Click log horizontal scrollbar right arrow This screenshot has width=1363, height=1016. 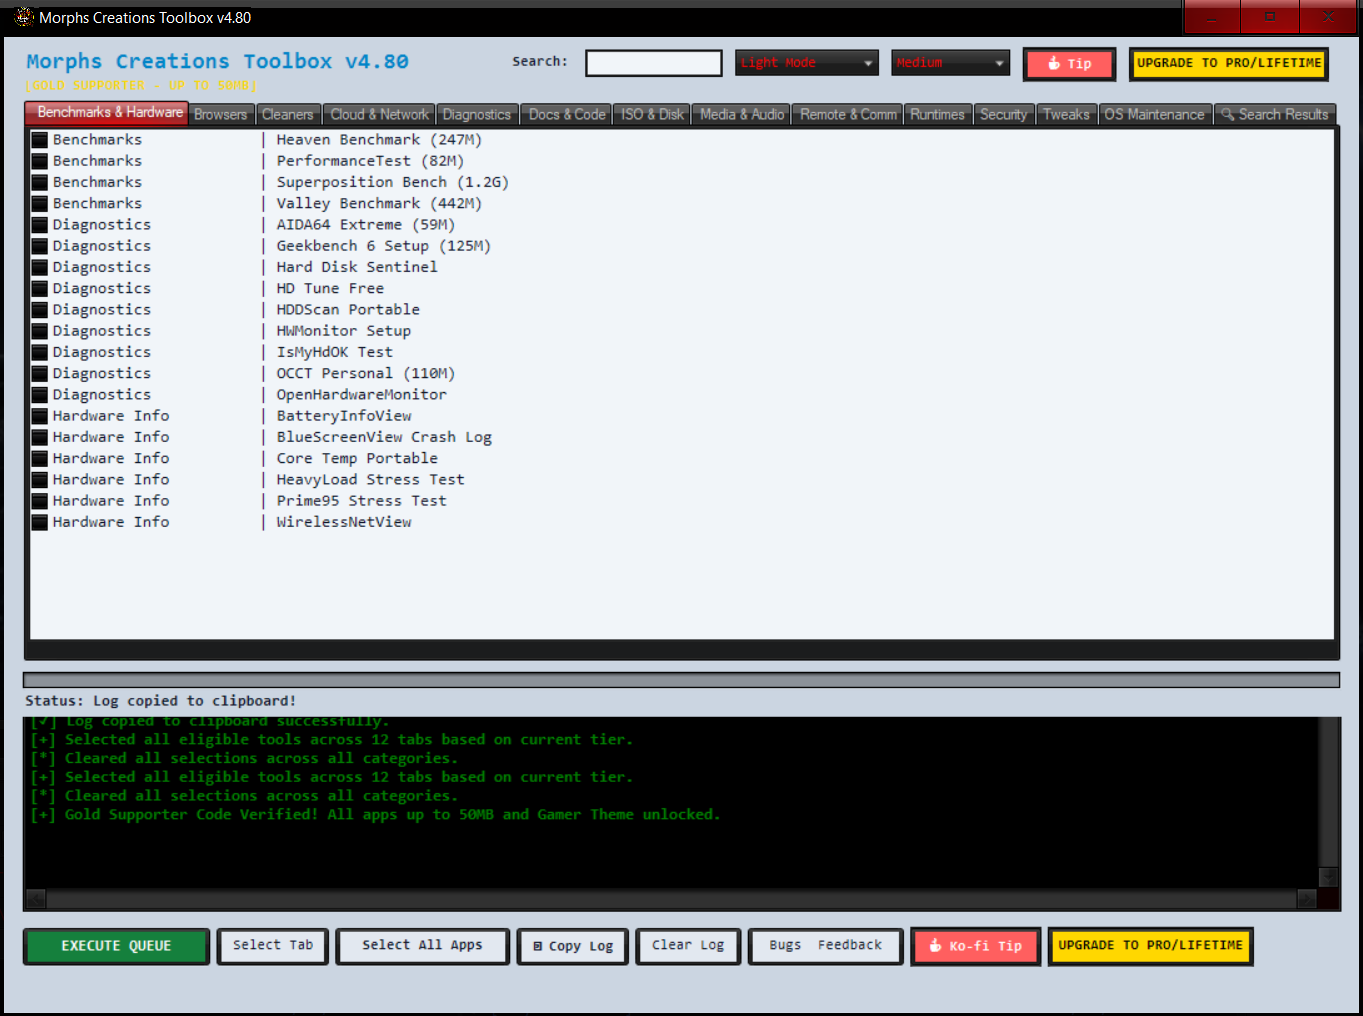[1307, 898]
